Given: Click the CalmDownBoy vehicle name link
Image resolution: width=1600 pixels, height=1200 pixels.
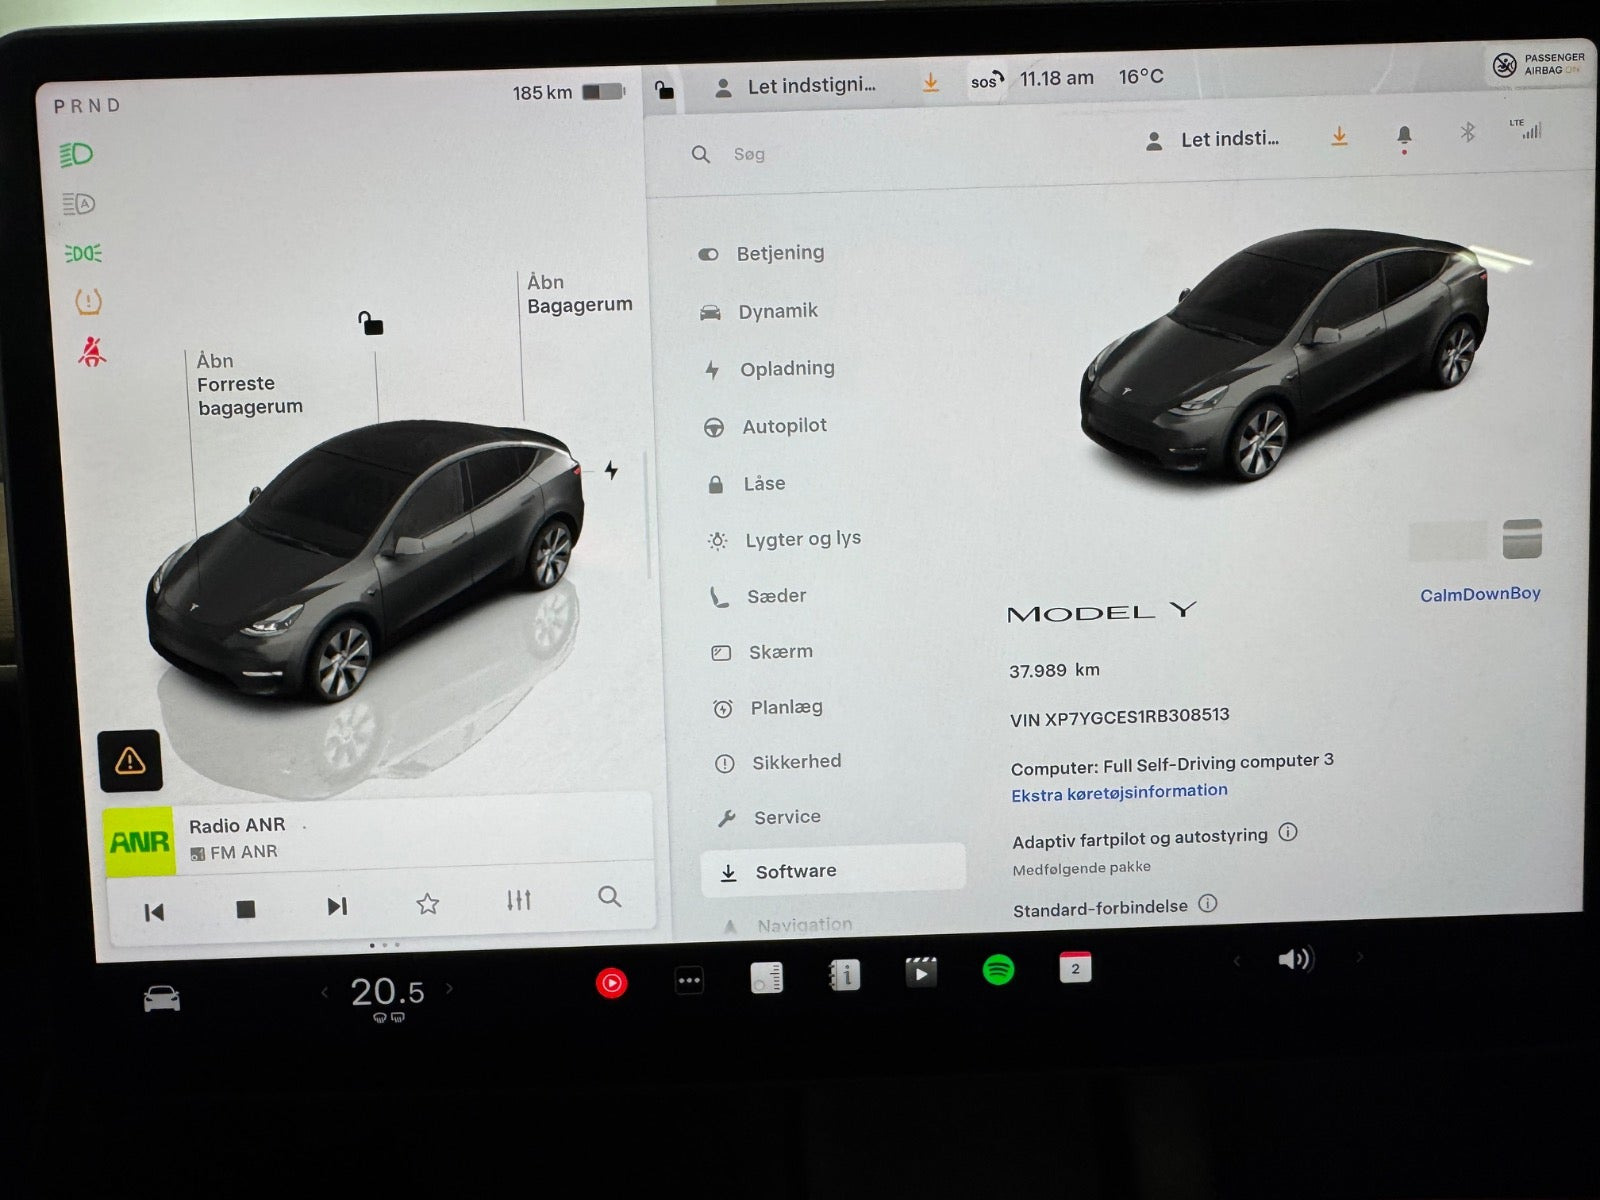Looking at the screenshot, I should 1480,595.
